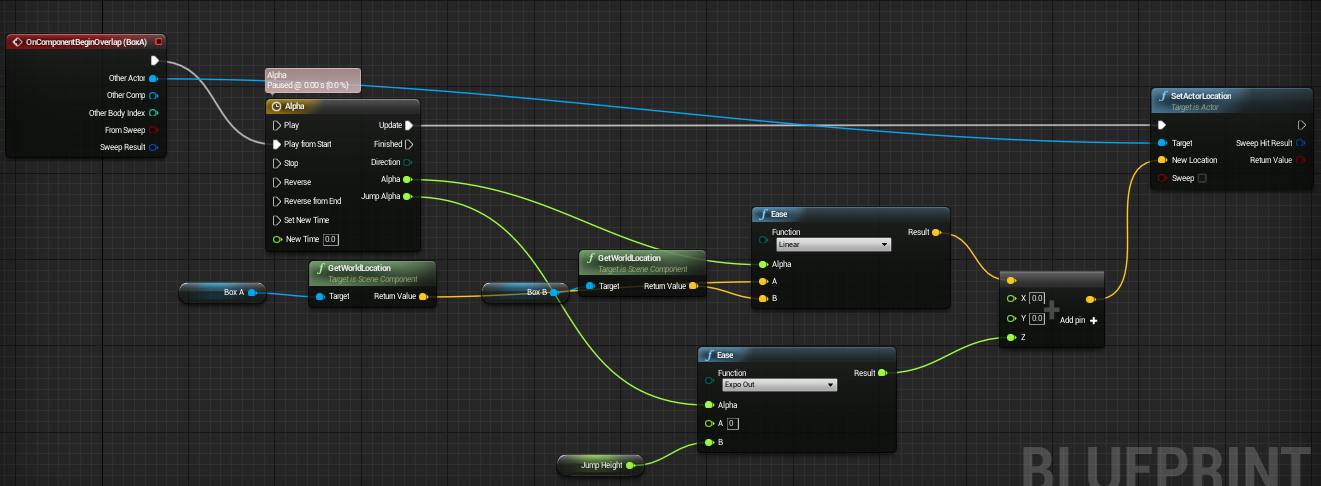Click the timeline Play input pin

pos(277,126)
